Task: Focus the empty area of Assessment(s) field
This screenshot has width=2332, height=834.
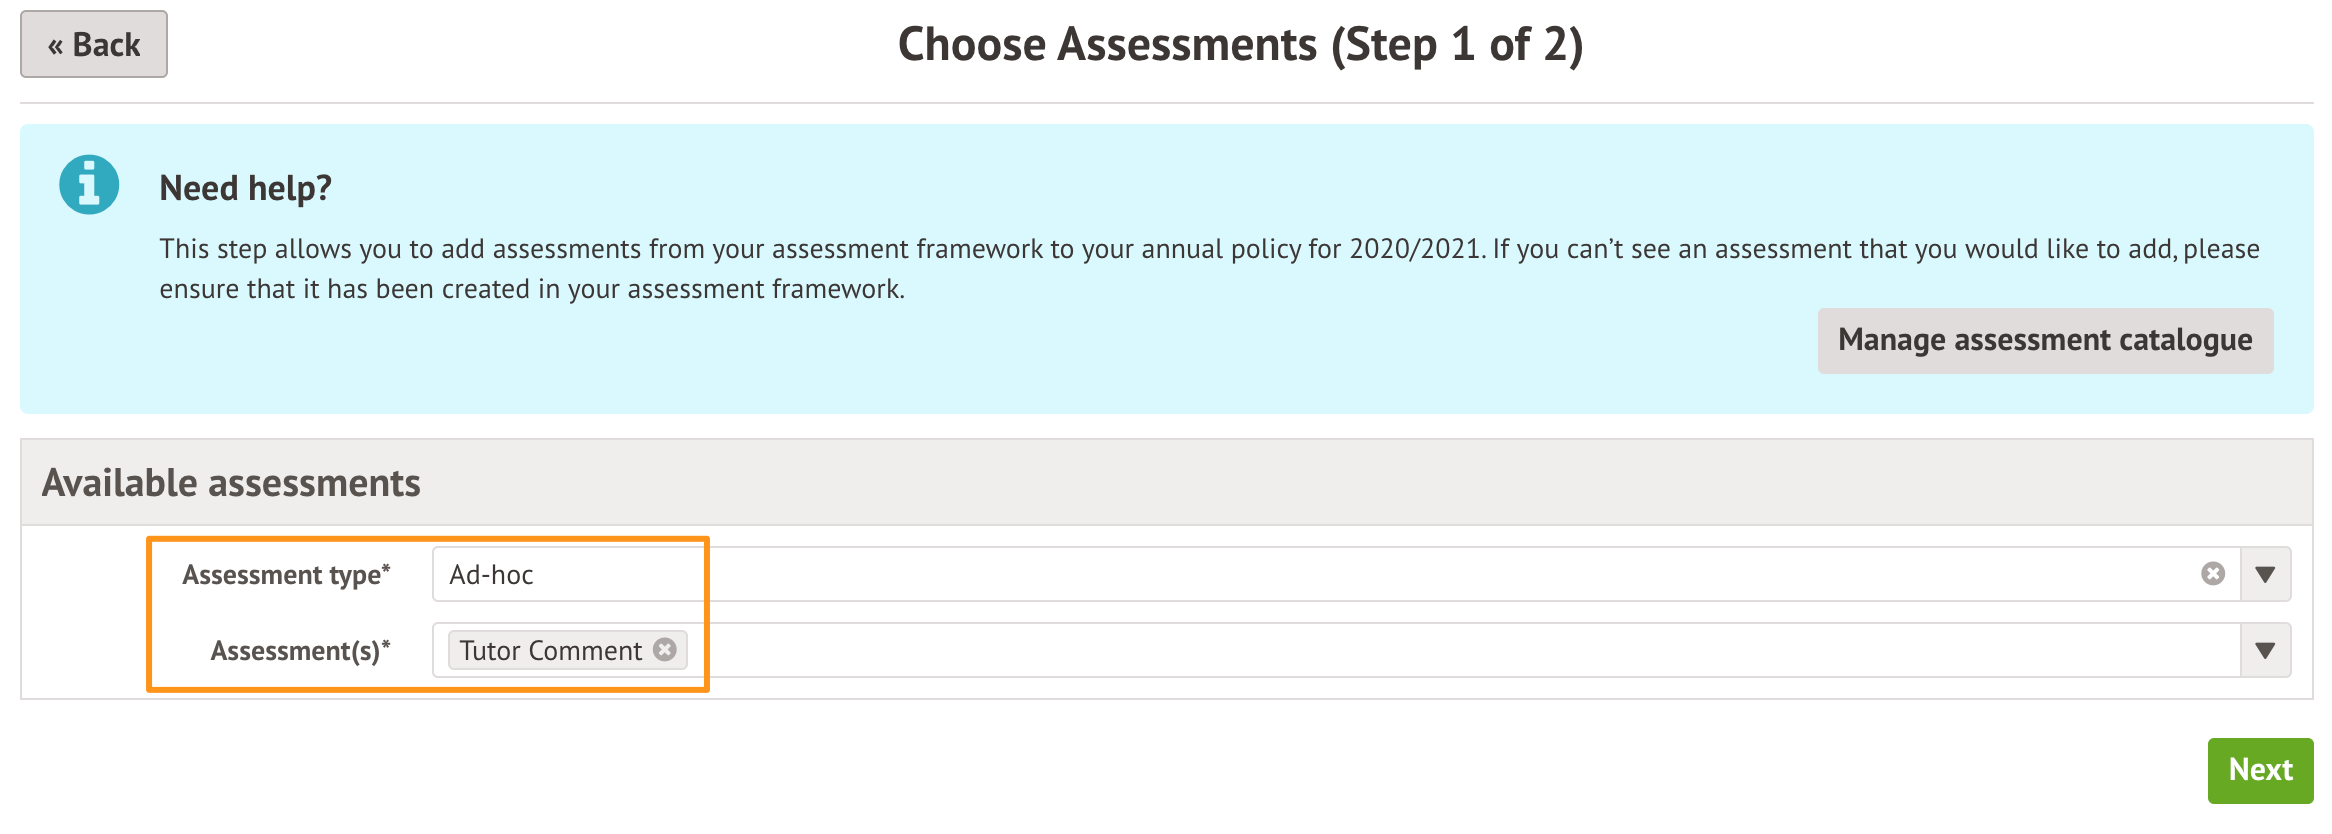Action: [1400, 650]
